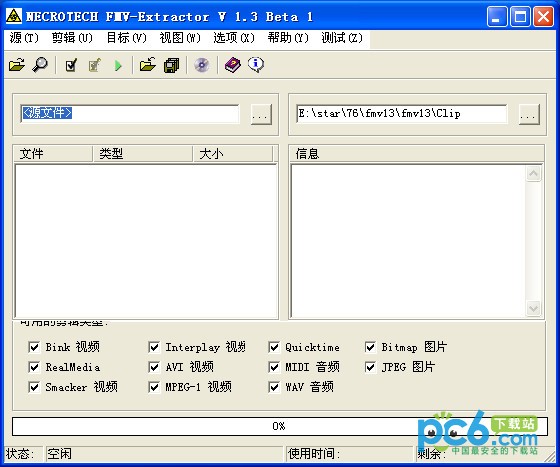560x467 pixels.
Task: Close the FMV-Extractor window
Action: tap(543, 16)
